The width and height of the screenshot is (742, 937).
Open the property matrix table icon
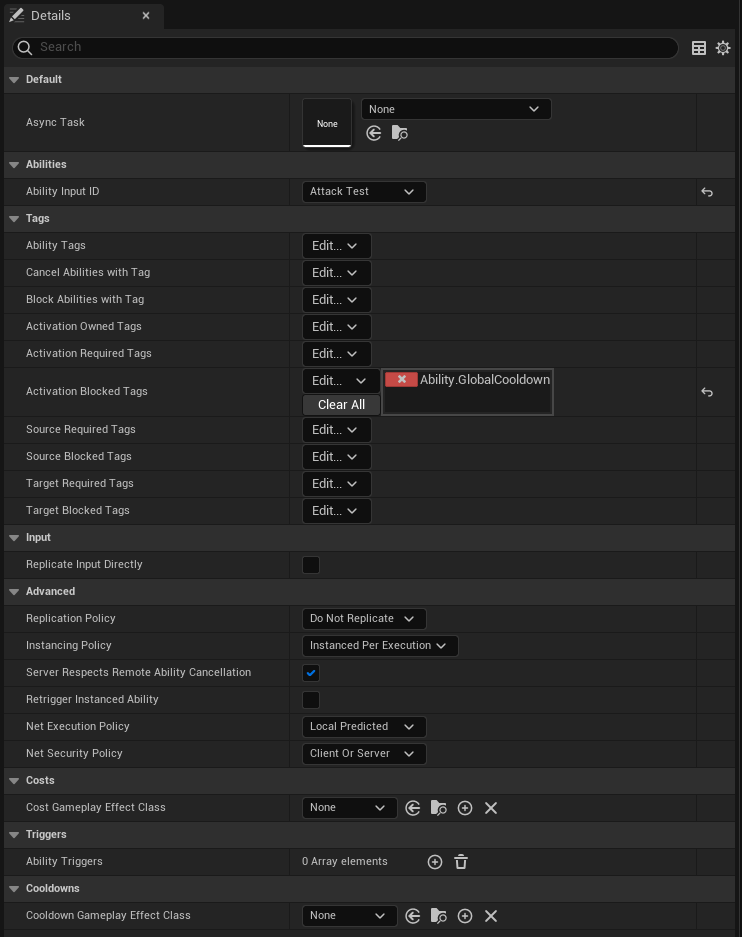click(x=699, y=48)
